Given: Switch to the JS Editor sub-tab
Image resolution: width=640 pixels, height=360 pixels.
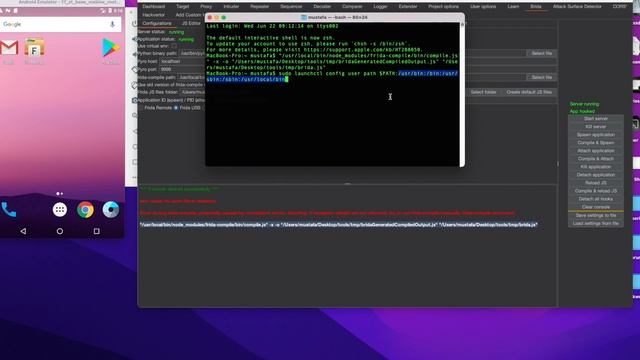Looking at the screenshot, I should 191,23.
